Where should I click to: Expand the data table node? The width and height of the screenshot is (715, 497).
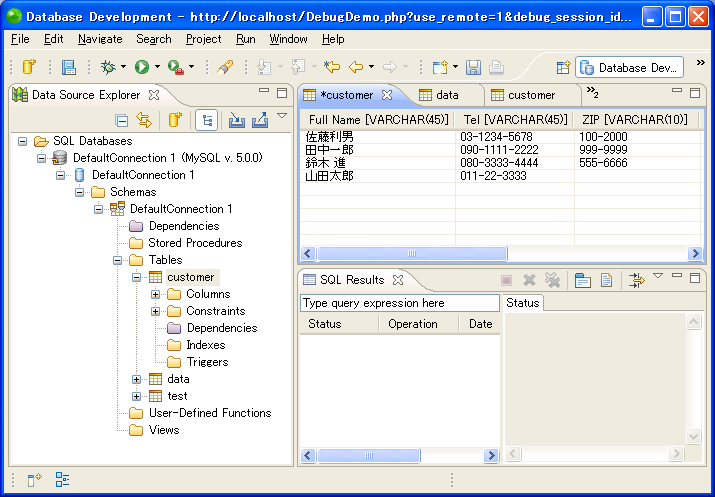[137, 379]
